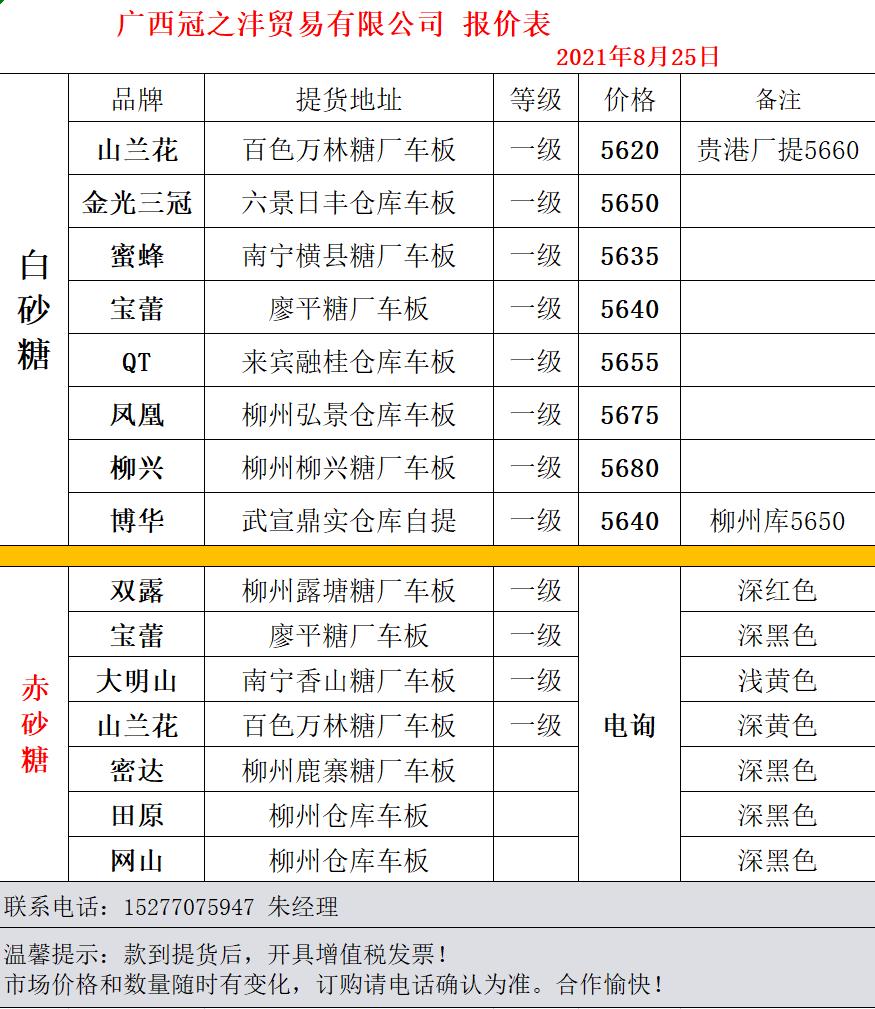
Task: Click the 备注 column header
Action: [777, 99]
